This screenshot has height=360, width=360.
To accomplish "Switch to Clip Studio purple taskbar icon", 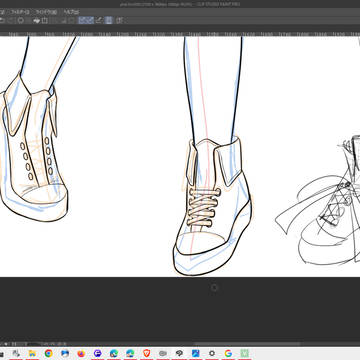I will tap(98, 353).
